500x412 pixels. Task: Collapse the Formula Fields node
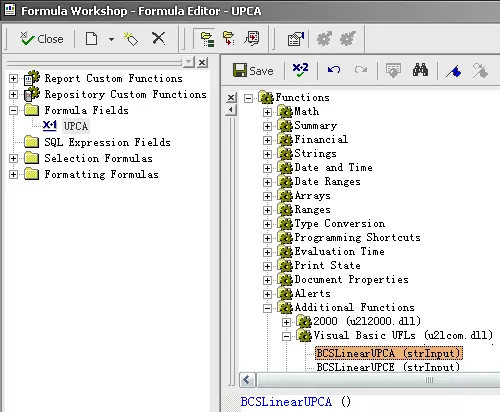13,110
